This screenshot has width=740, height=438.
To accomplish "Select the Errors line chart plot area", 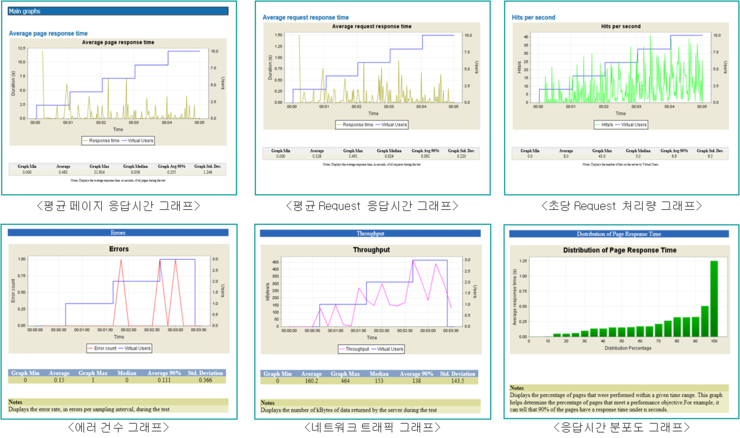I will pos(118,292).
